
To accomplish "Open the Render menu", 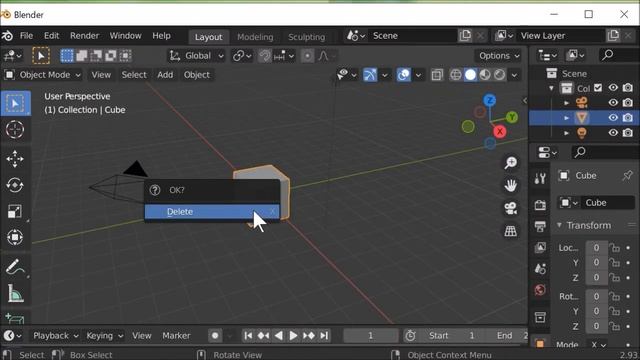I will click(x=84, y=36).
